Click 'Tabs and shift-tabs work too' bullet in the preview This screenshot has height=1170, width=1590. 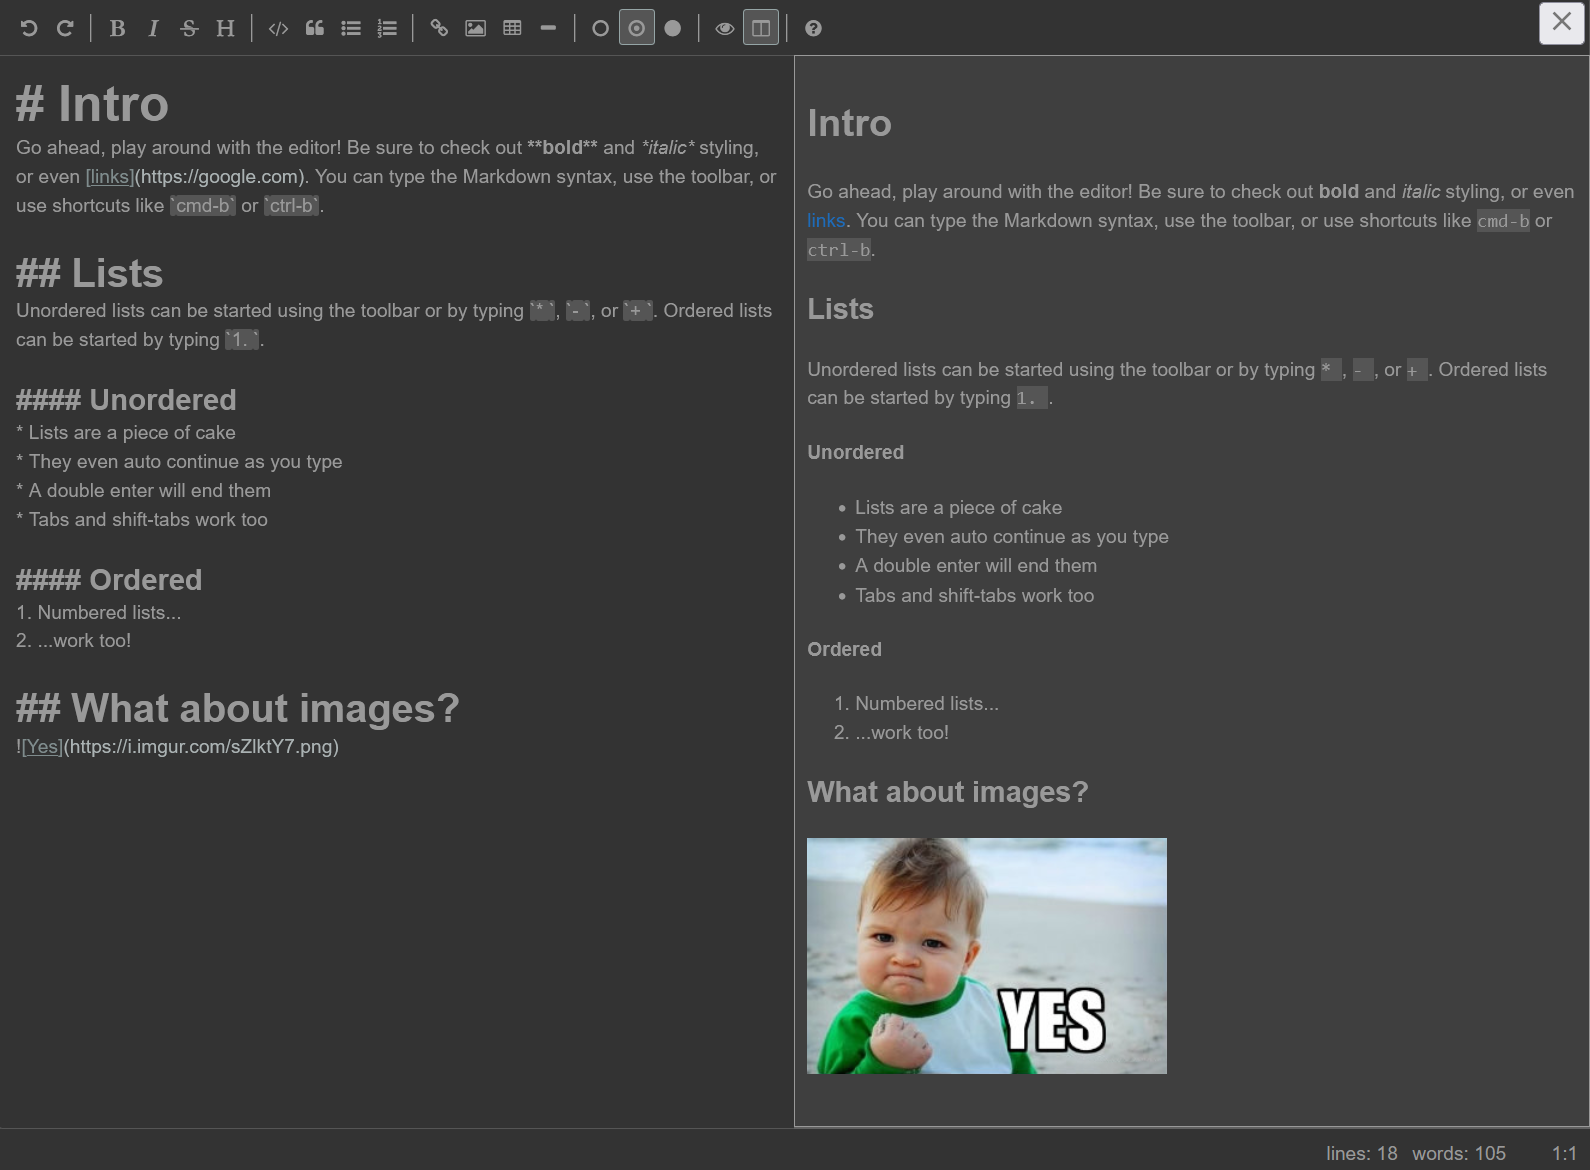pyautogui.click(x=974, y=596)
